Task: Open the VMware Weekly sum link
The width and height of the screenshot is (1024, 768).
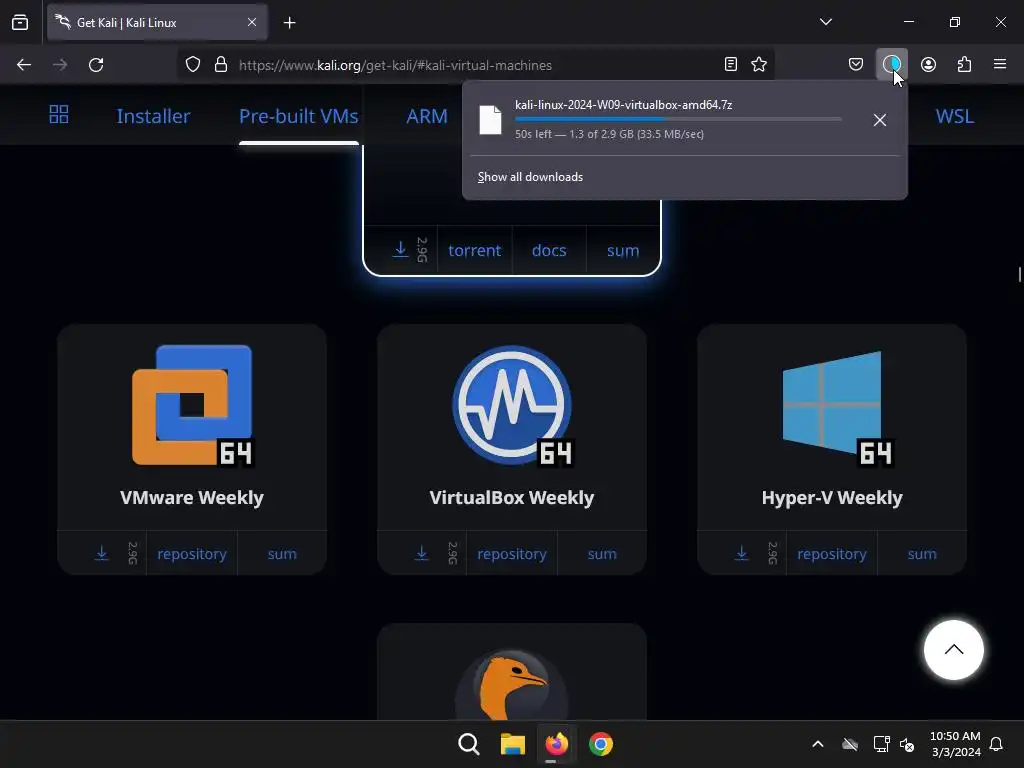Action: (x=282, y=554)
